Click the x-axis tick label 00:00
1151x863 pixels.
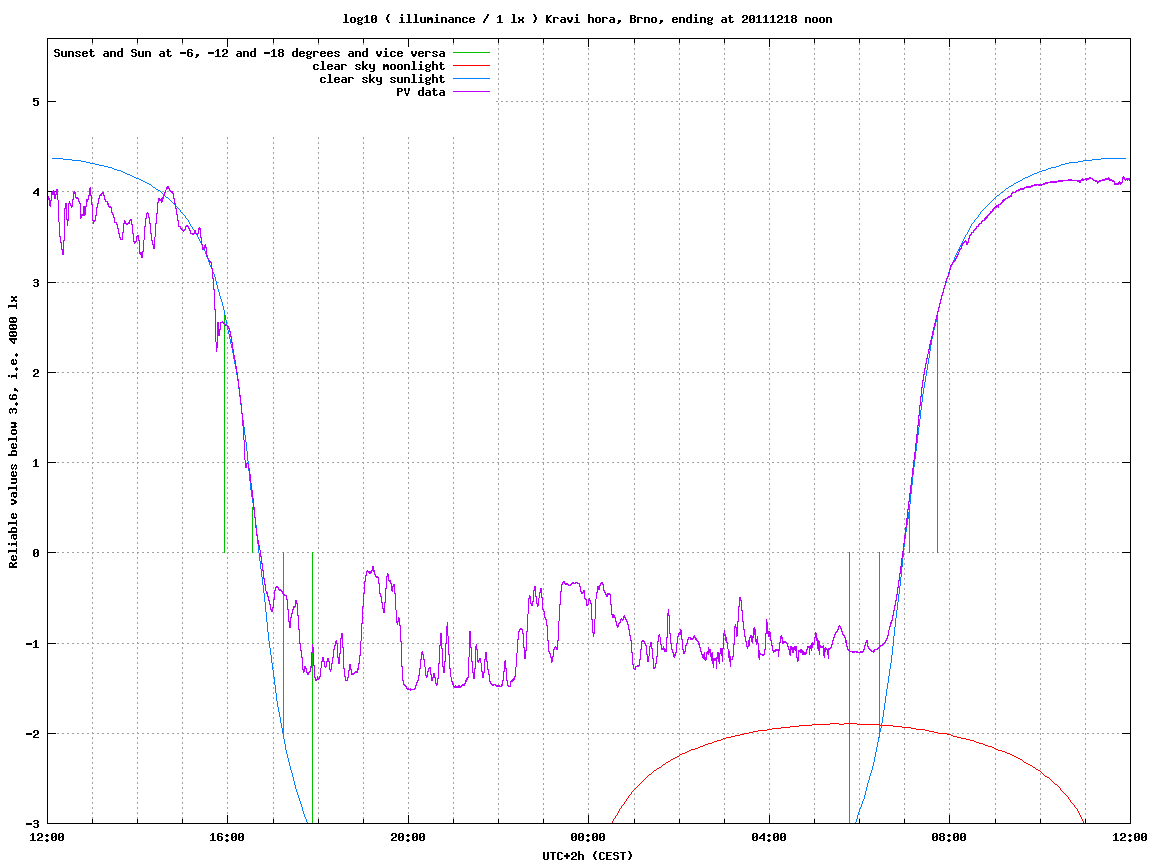(x=589, y=837)
